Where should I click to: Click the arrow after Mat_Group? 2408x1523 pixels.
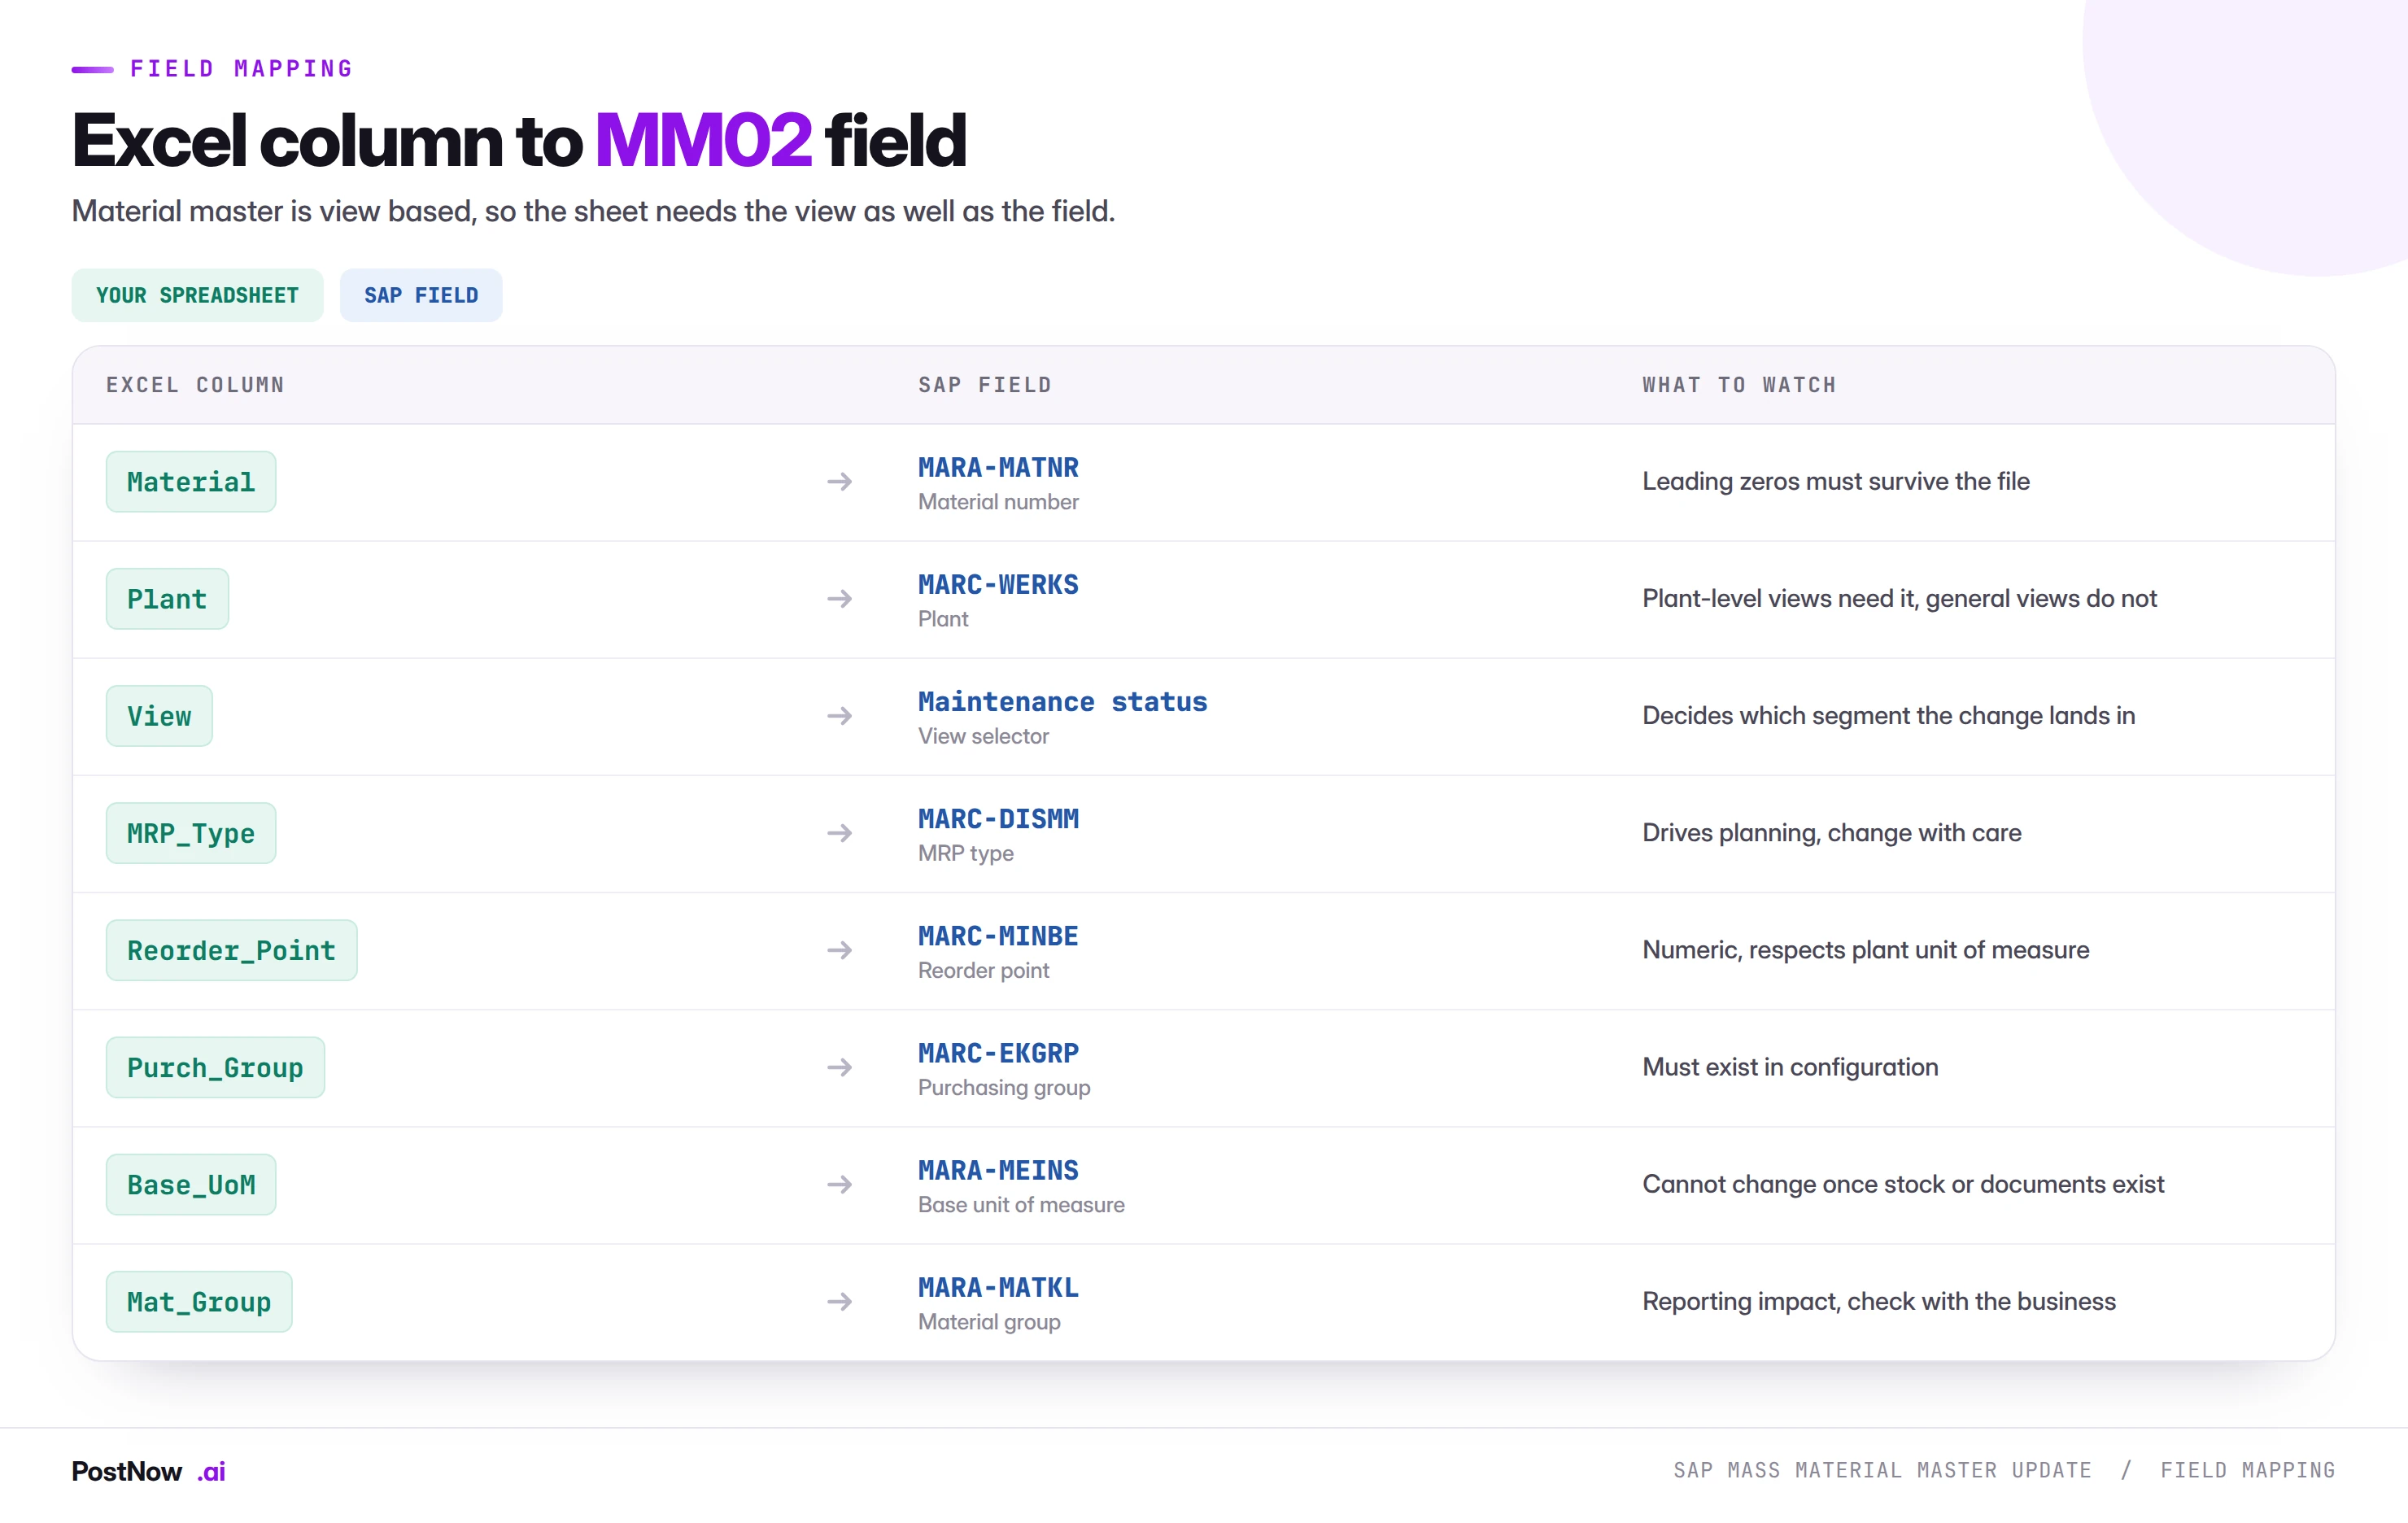click(839, 1301)
